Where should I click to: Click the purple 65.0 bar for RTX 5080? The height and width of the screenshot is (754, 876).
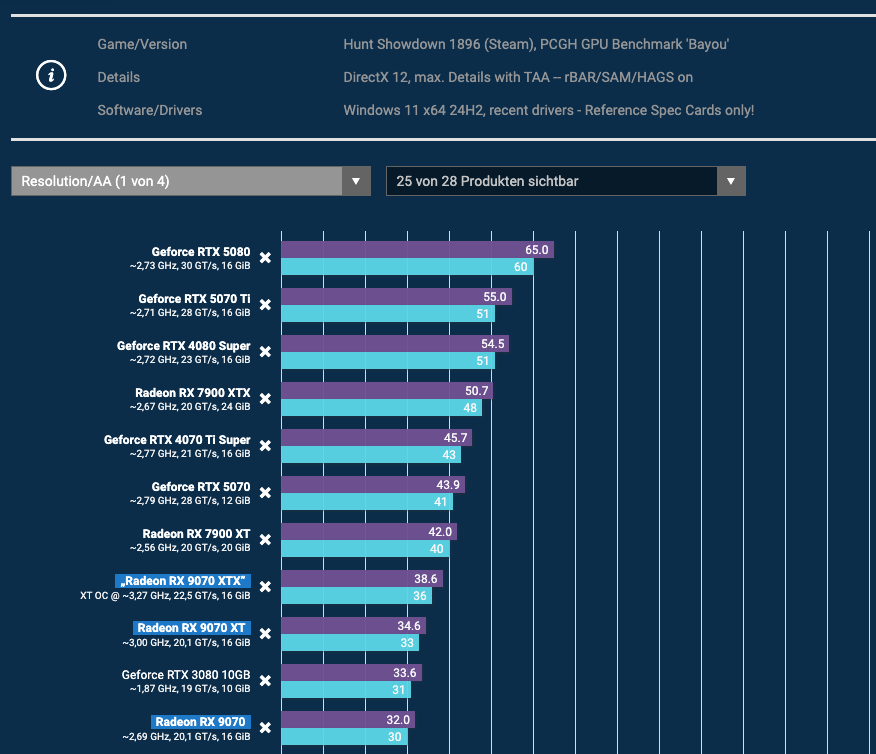click(417, 250)
